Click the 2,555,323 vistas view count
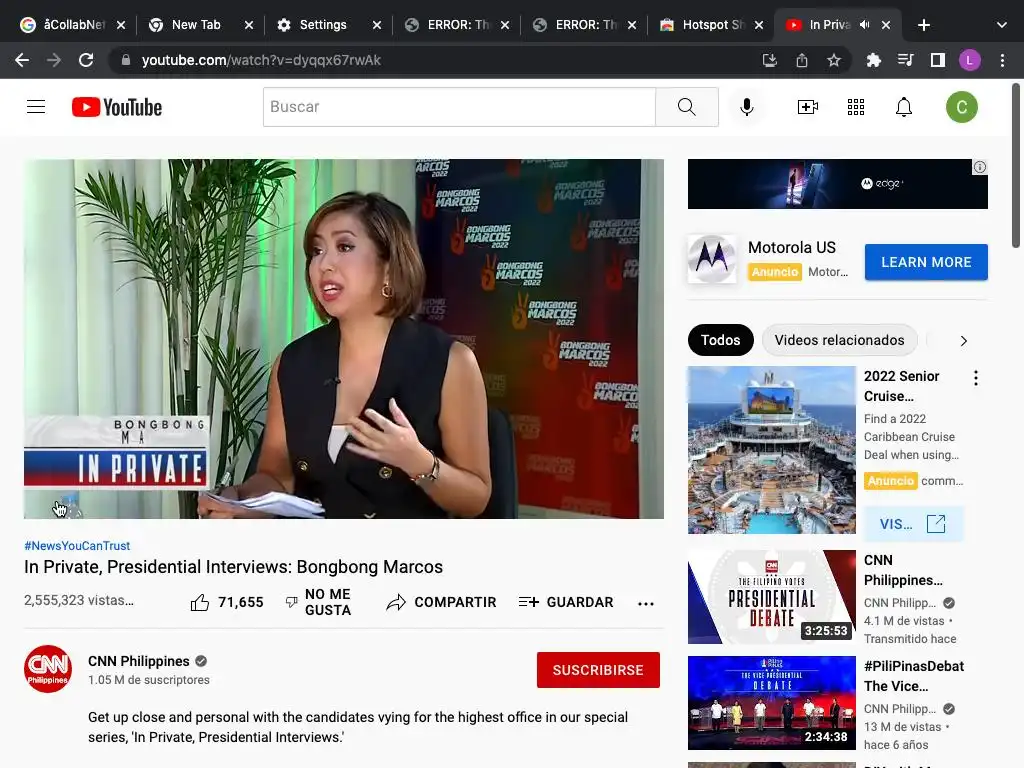 point(79,600)
